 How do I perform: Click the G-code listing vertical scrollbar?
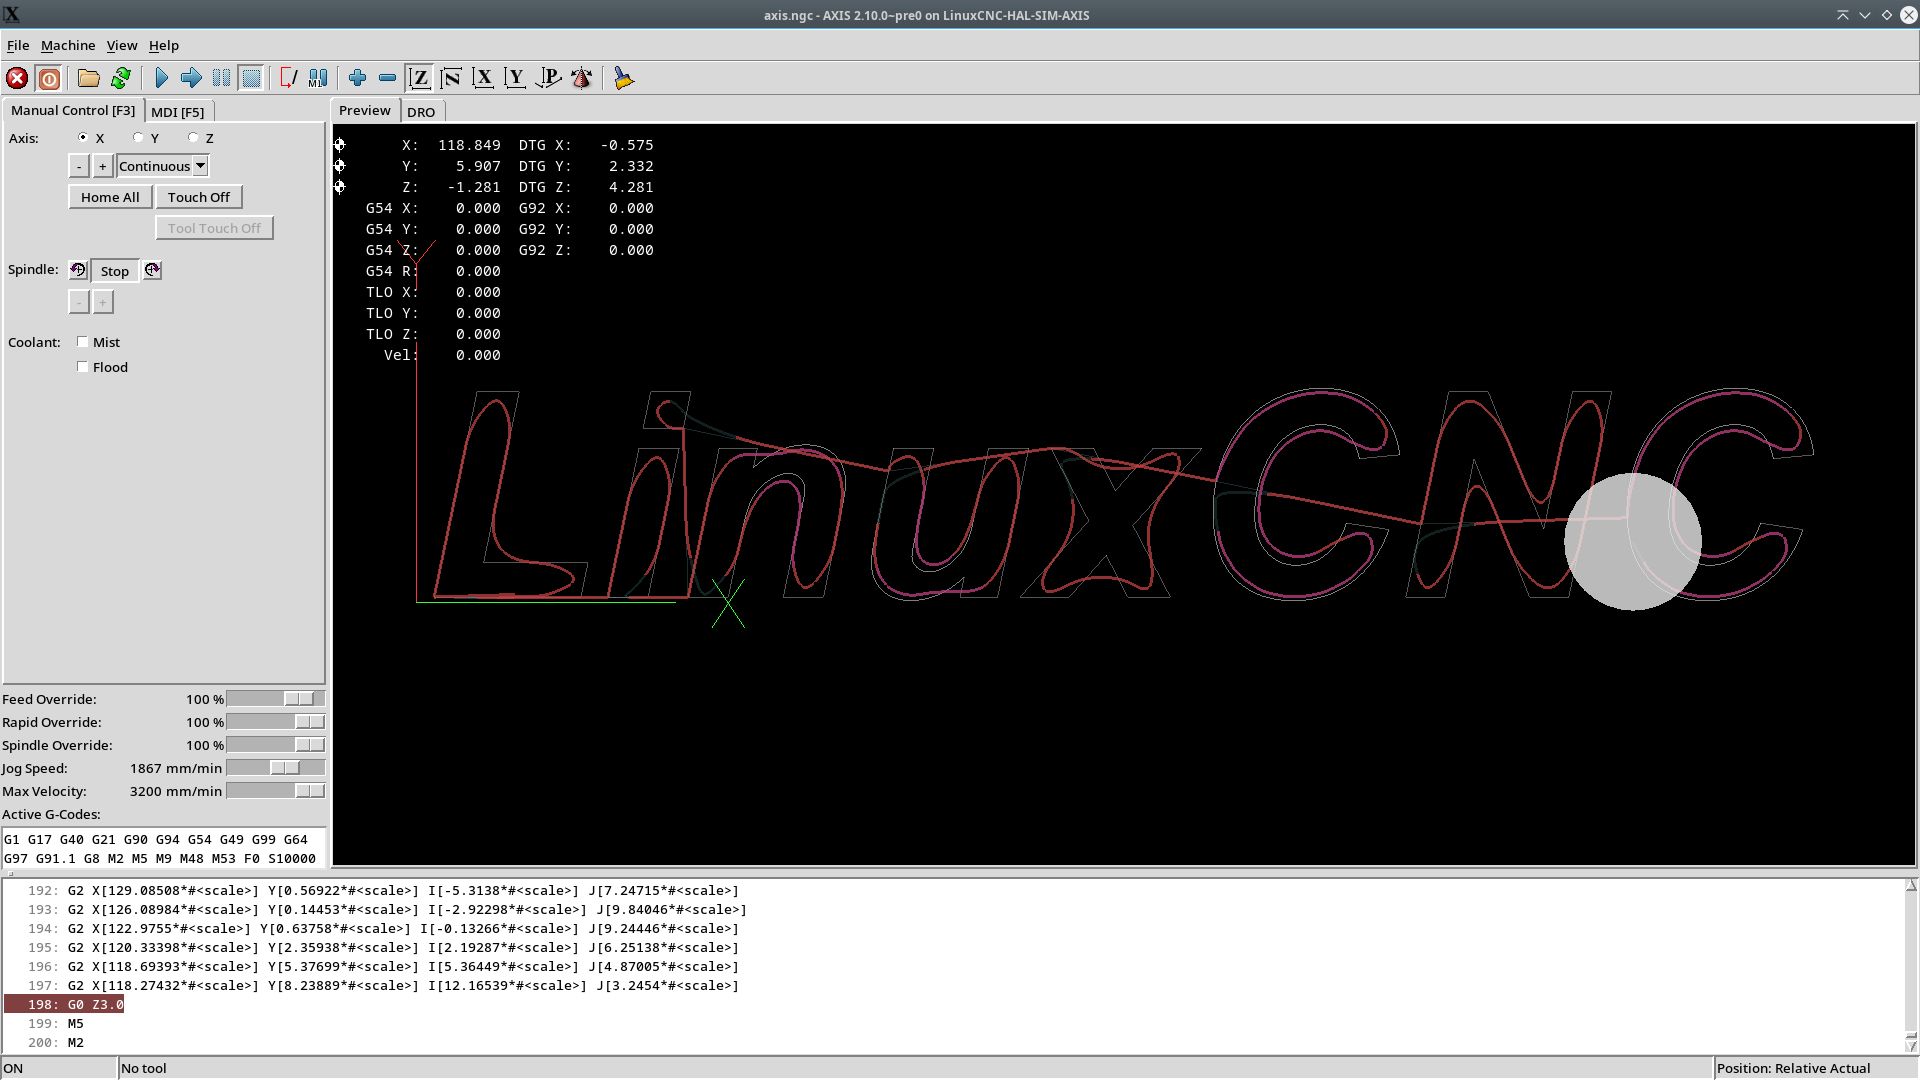pos(1911,965)
